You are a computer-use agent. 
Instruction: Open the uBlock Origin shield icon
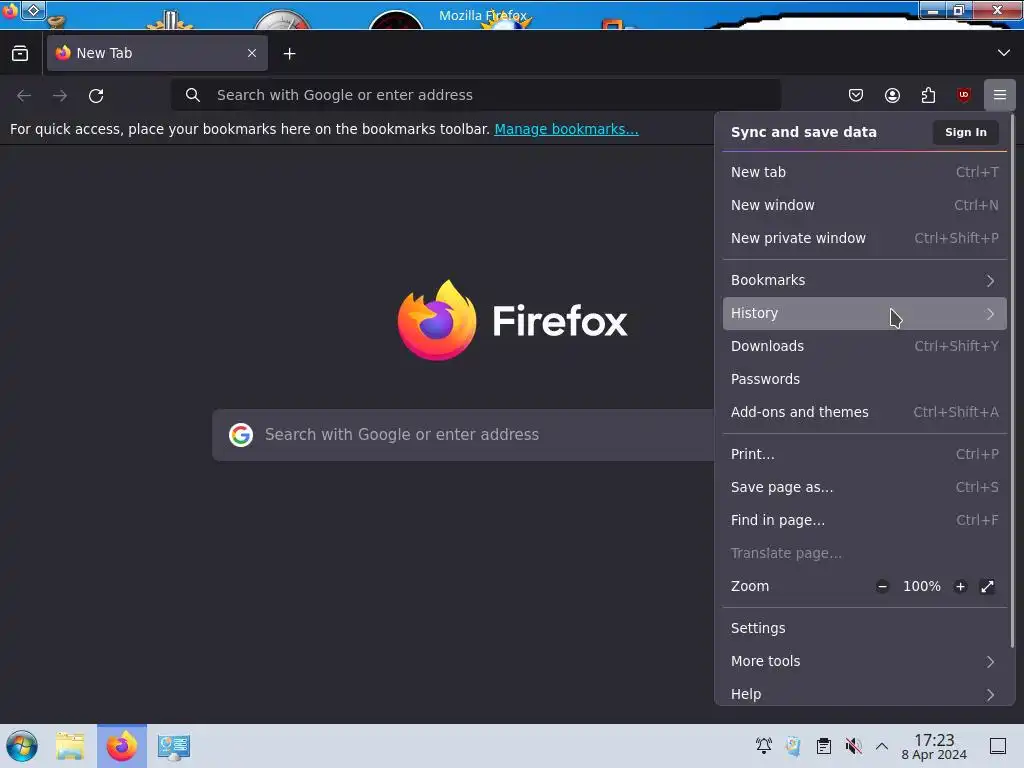click(x=964, y=95)
